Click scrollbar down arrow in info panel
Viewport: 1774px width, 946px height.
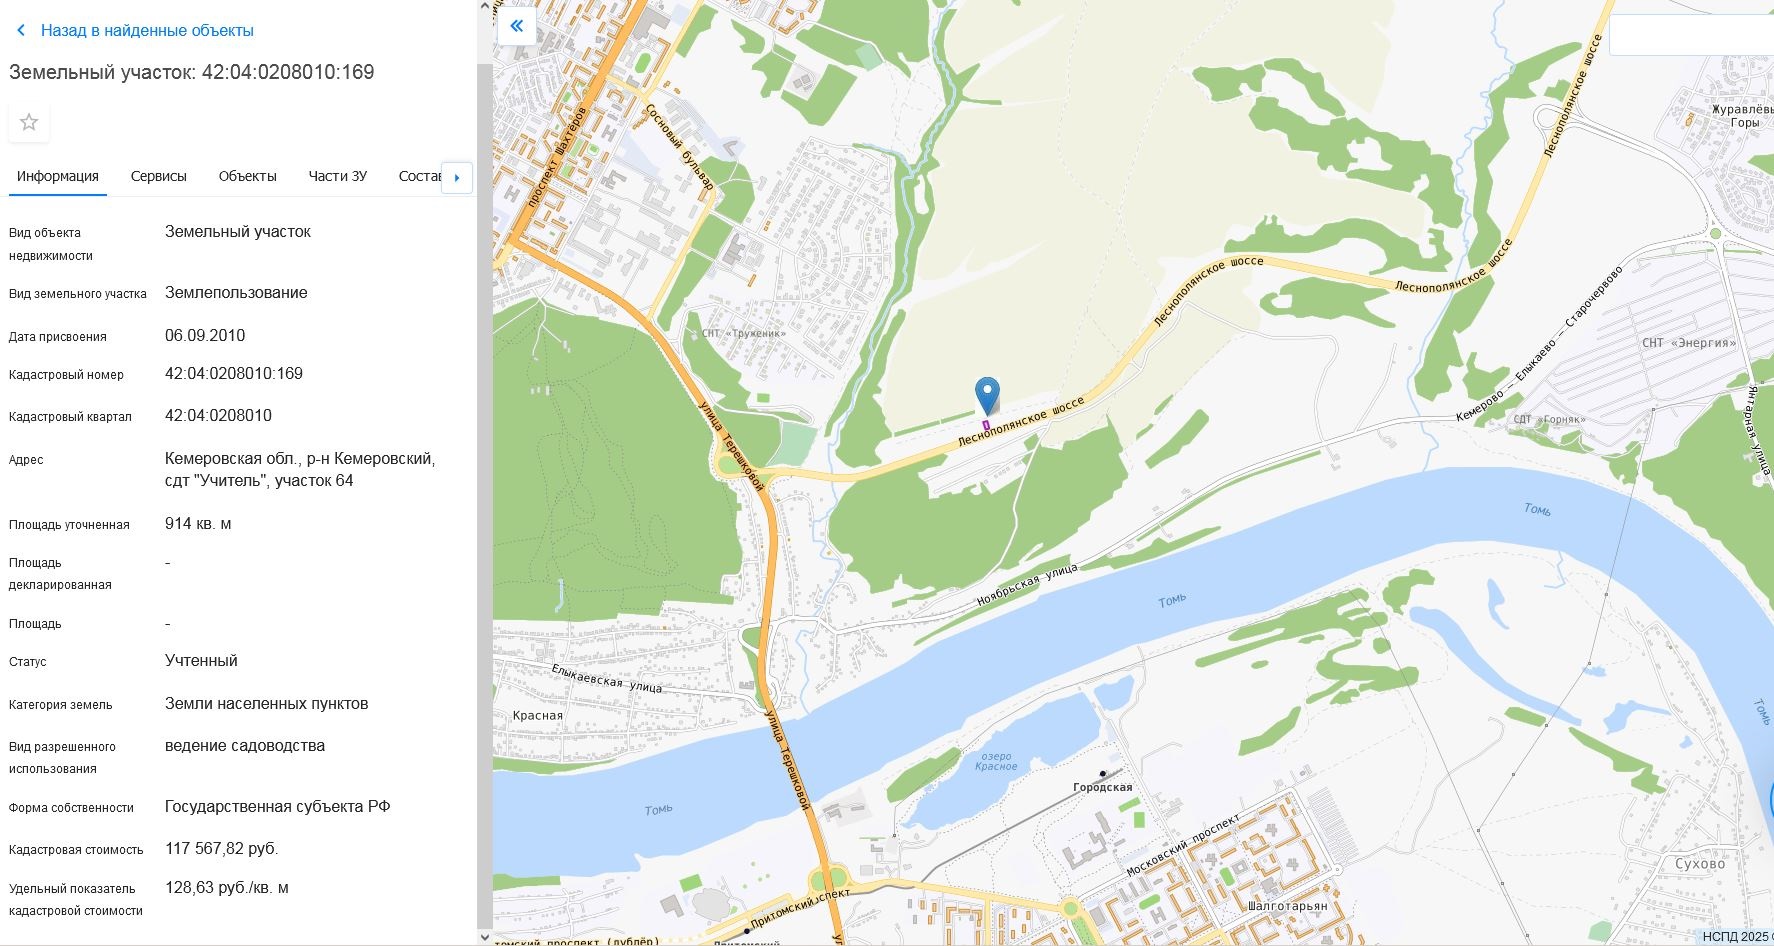click(485, 937)
